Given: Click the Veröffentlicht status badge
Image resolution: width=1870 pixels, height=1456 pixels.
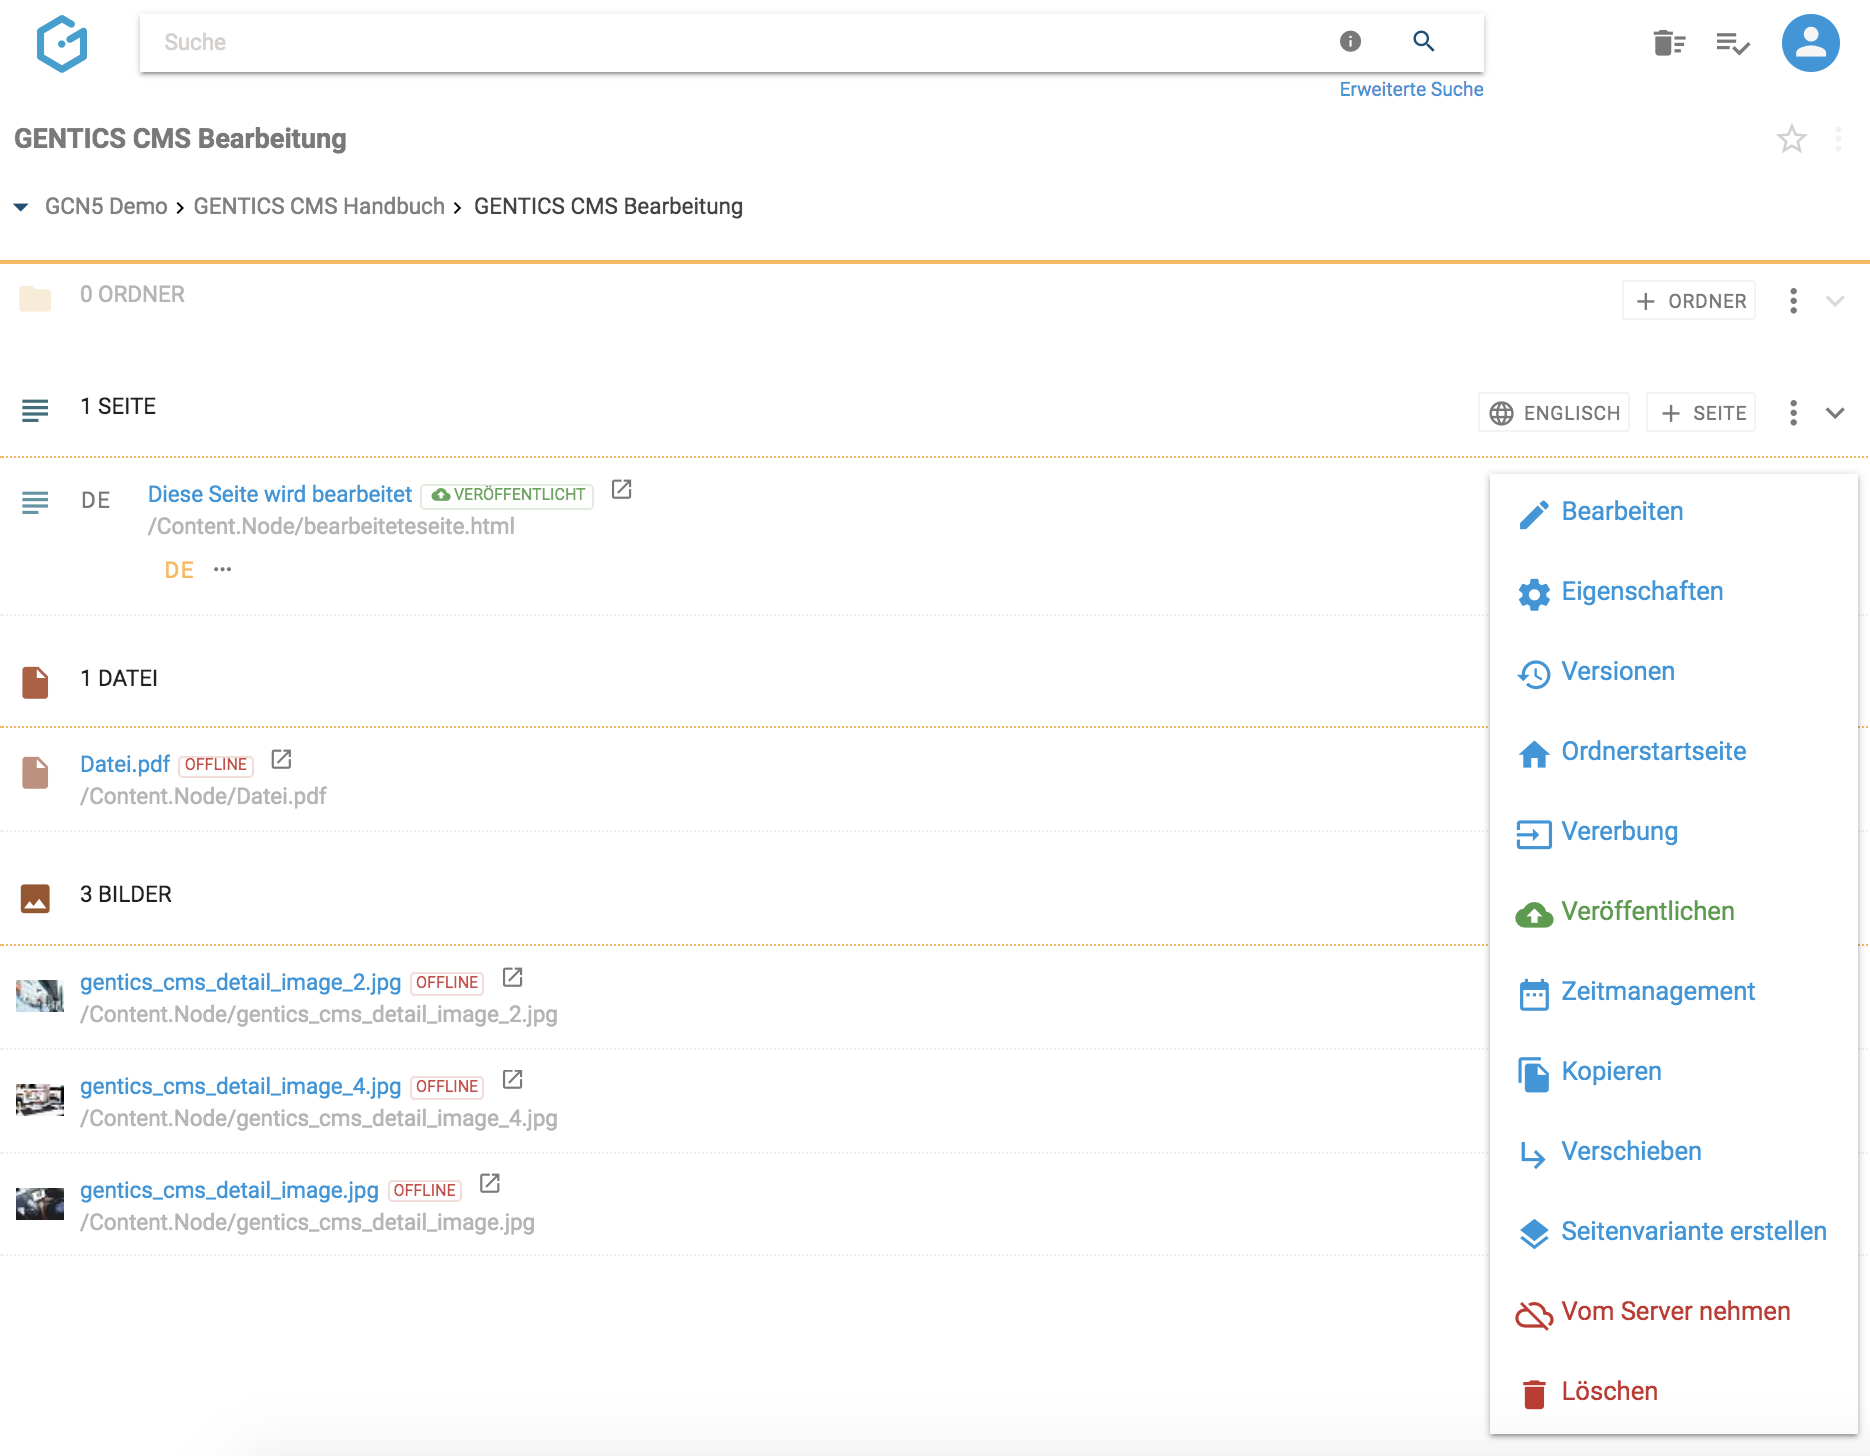Looking at the screenshot, I should point(508,495).
